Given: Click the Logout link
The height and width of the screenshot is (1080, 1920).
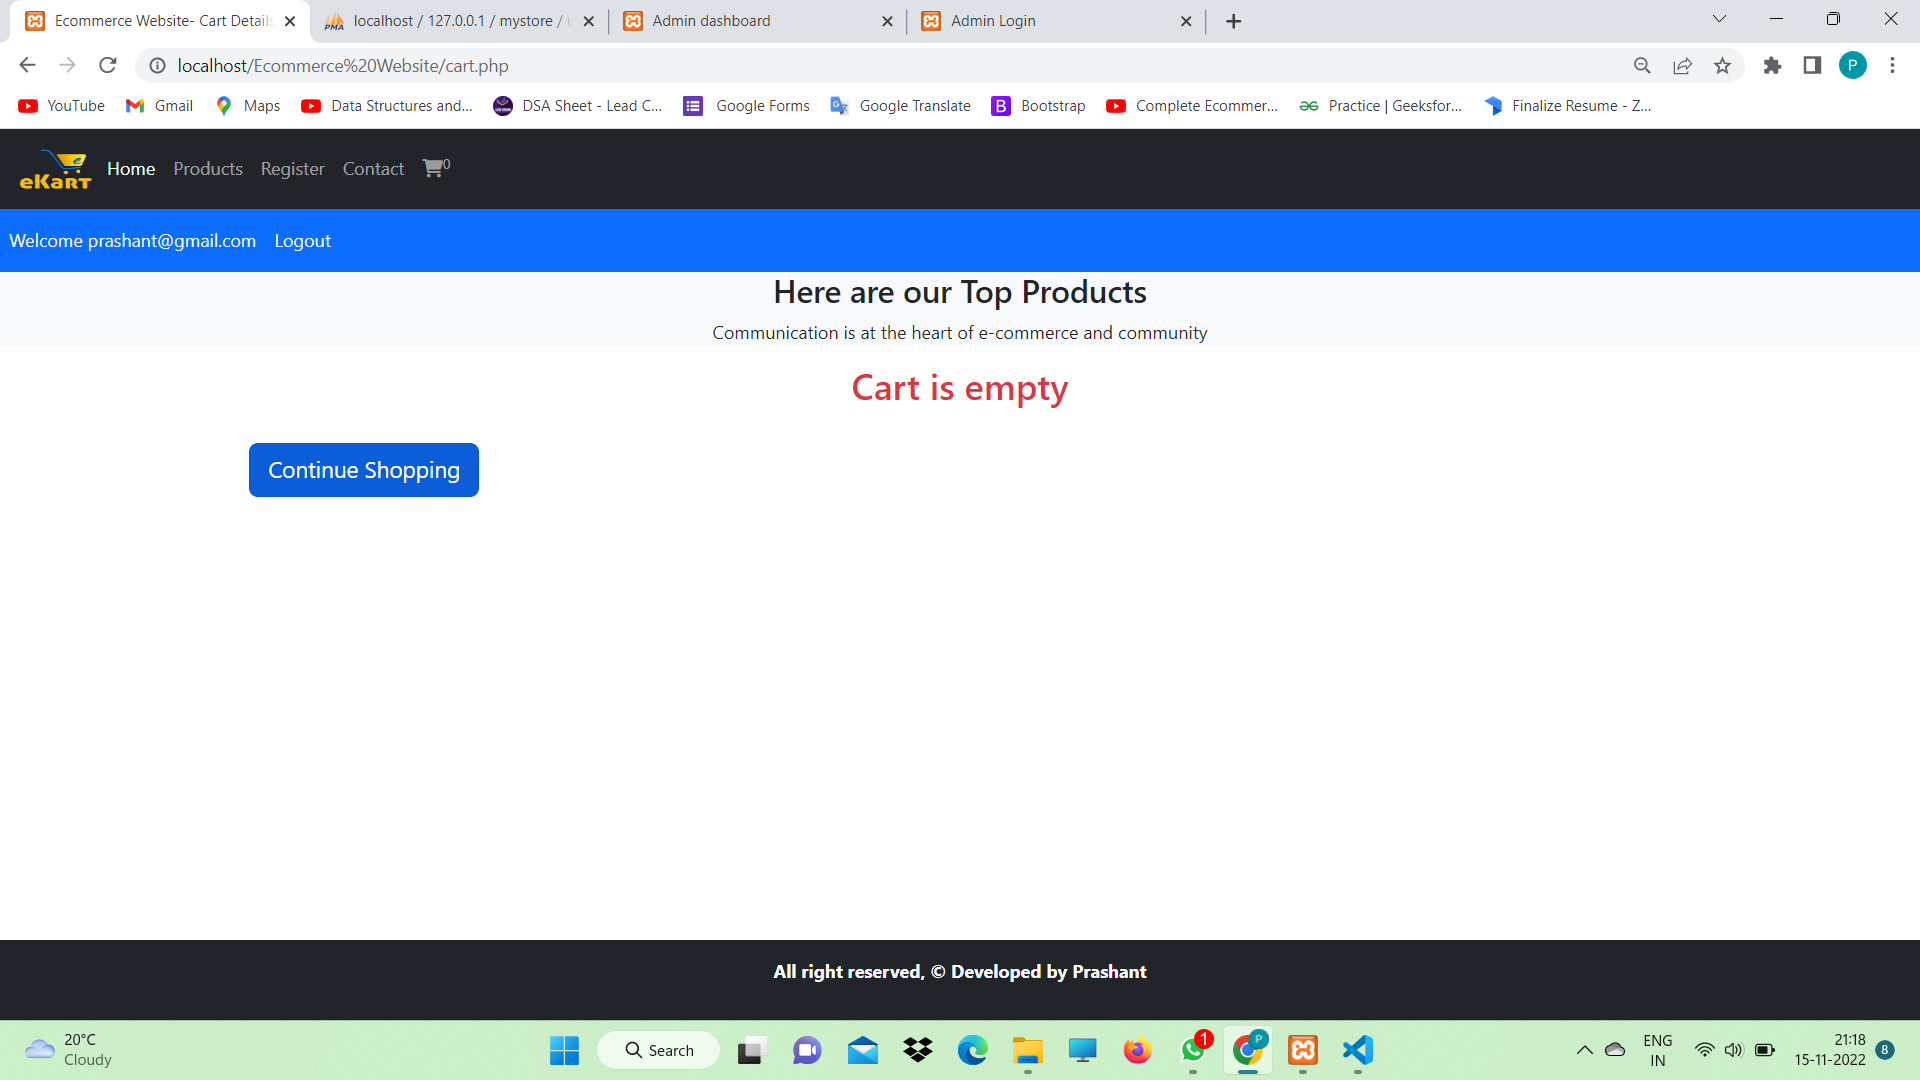Looking at the screenshot, I should coord(302,240).
